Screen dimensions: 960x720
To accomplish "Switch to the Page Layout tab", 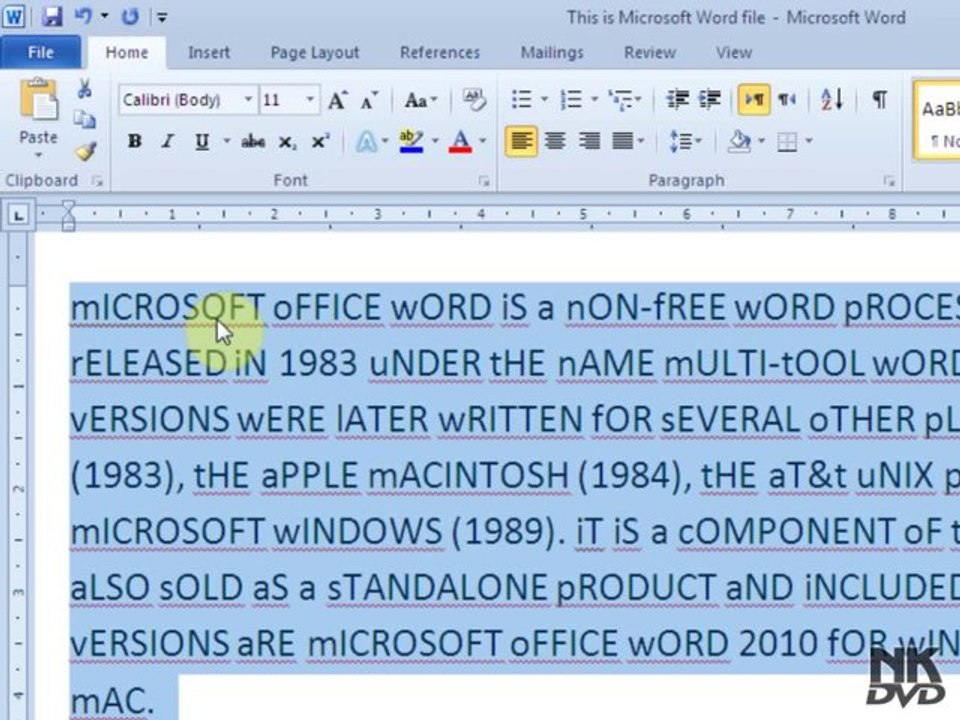I will (x=315, y=53).
